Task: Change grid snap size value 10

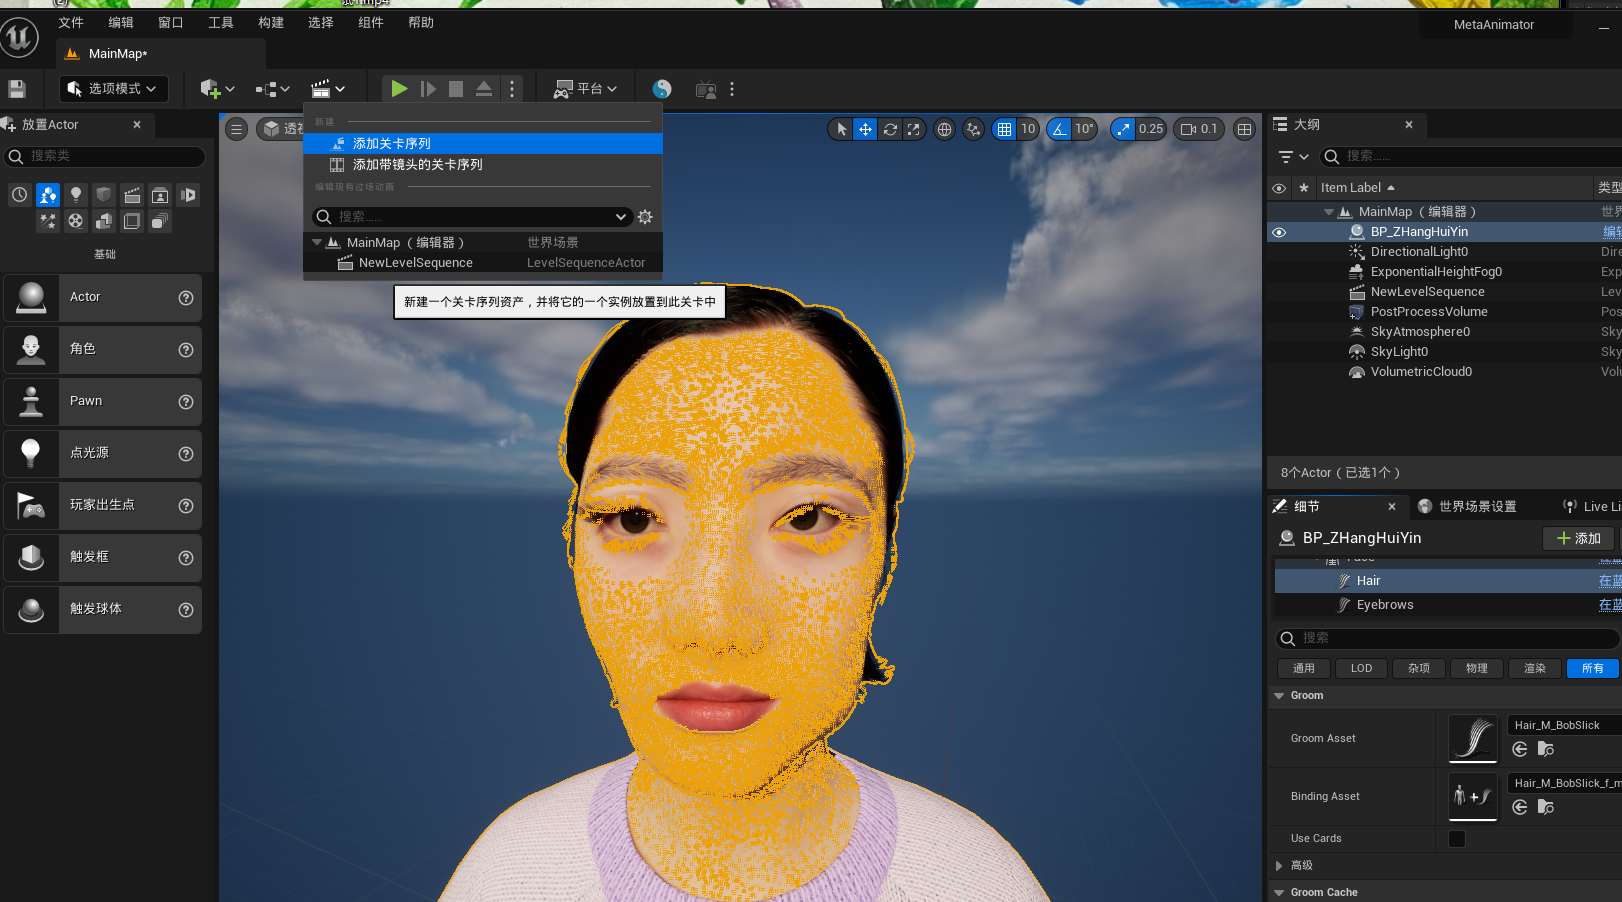Action: 1028,129
